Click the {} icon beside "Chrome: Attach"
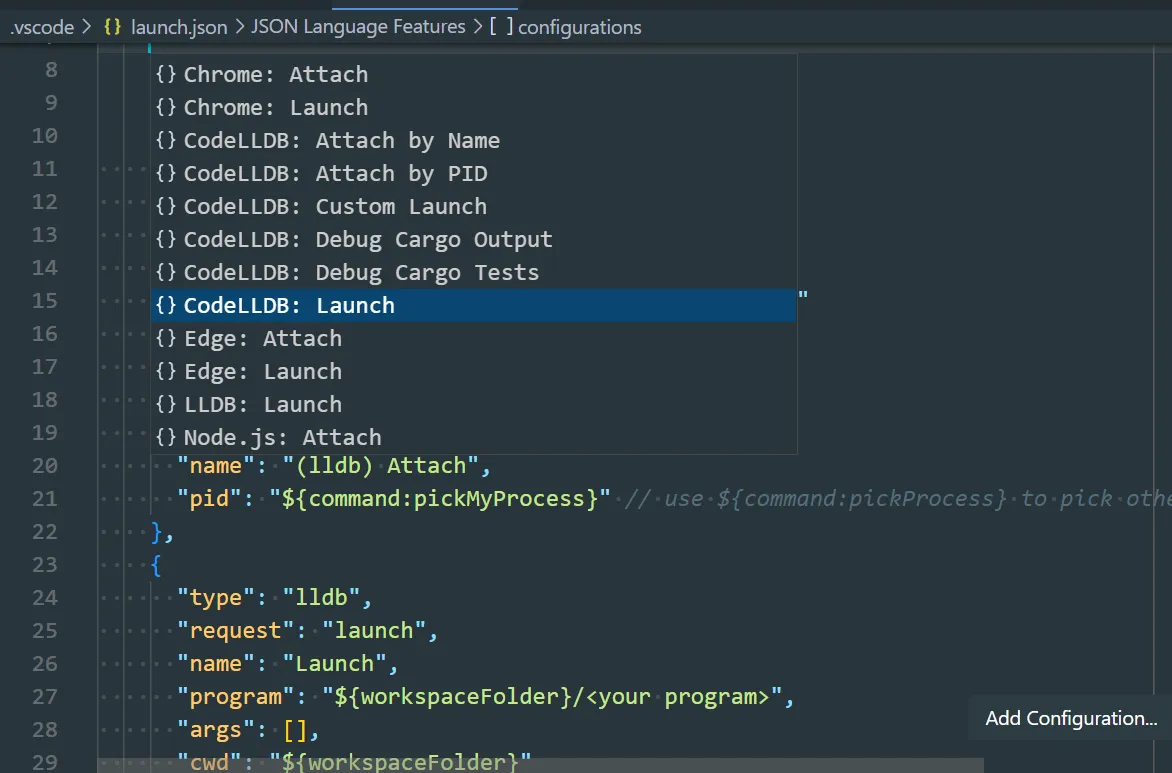Screen dimensions: 1172x773 coord(164,74)
